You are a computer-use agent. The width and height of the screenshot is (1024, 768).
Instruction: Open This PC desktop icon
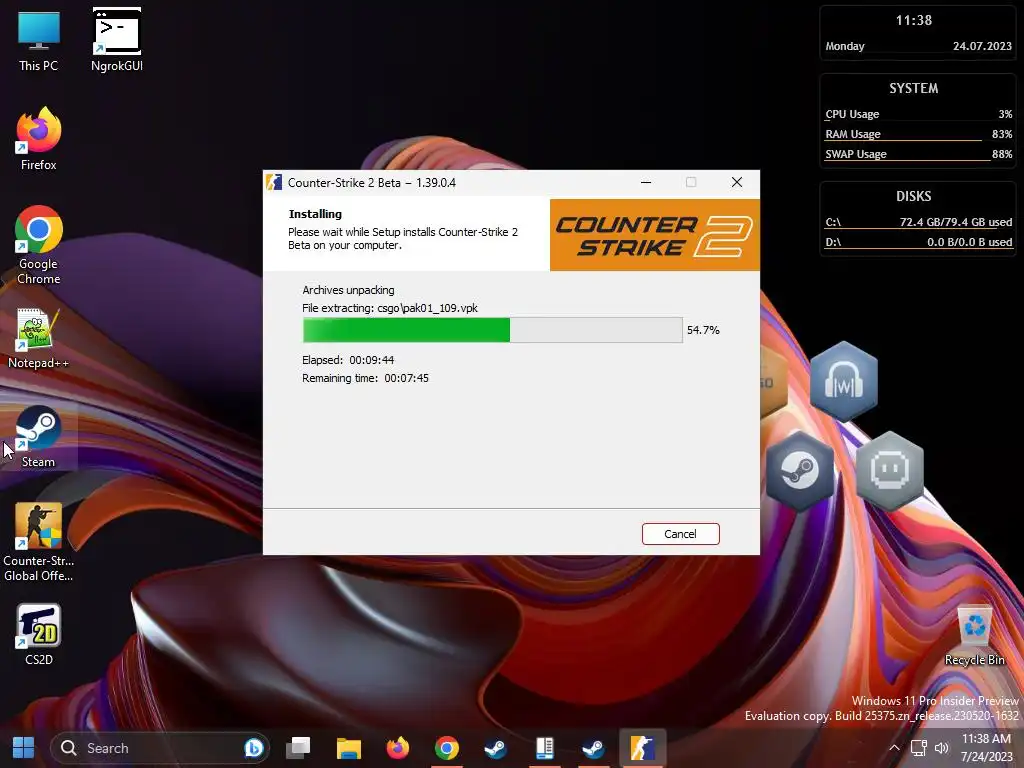[39, 40]
